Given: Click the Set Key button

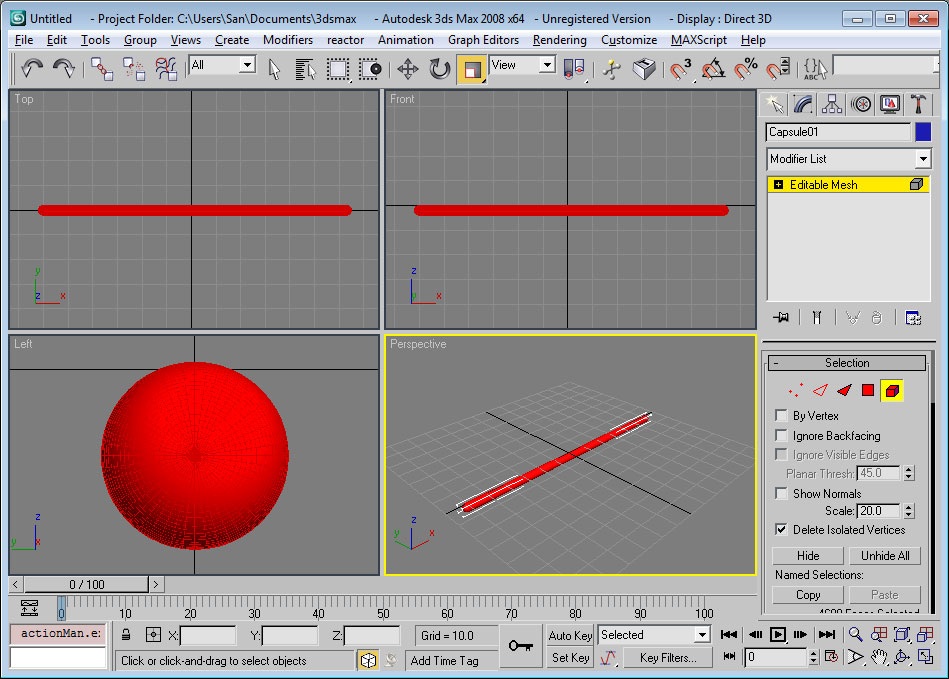Looking at the screenshot, I should (570, 658).
